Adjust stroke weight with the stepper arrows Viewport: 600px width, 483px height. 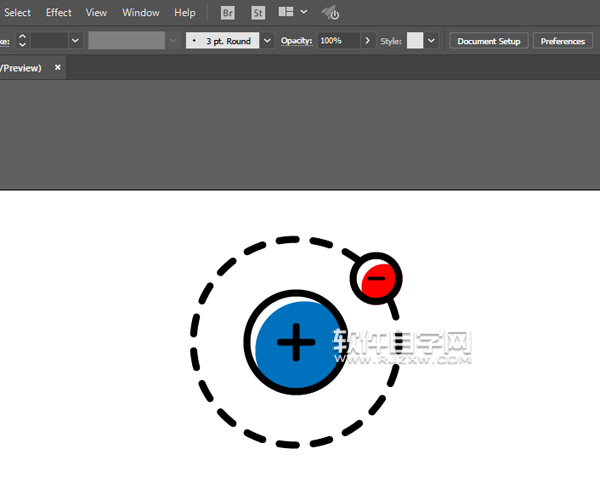click(23, 41)
